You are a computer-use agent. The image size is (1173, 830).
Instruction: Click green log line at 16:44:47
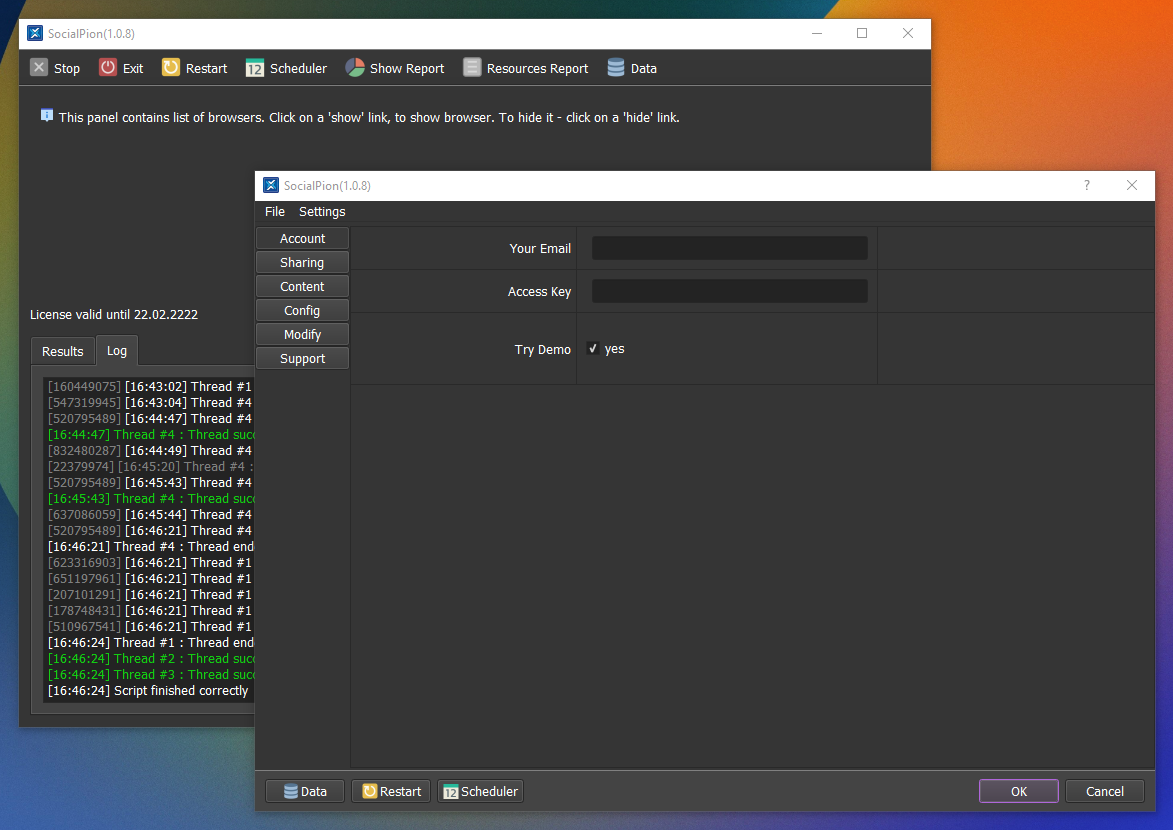(151, 435)
